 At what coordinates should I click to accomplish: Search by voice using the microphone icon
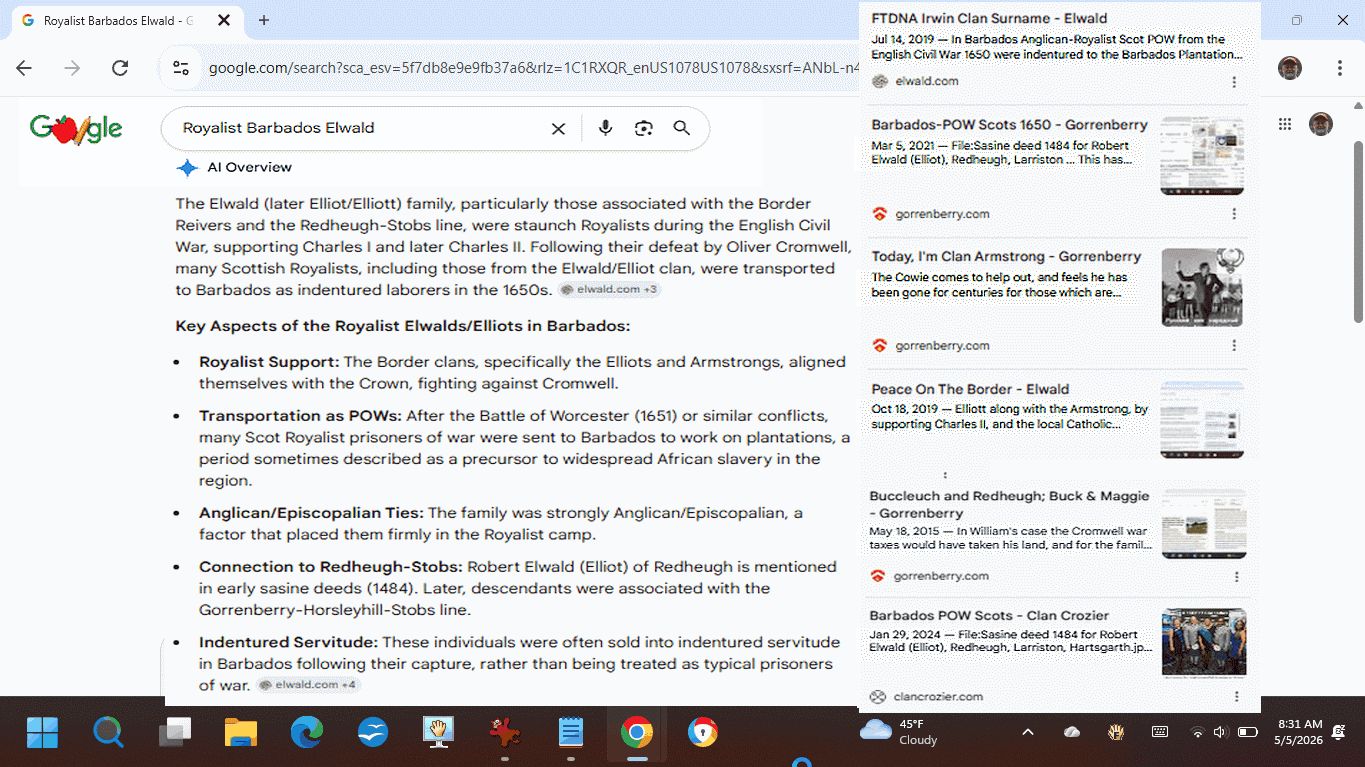pos(605,128)
